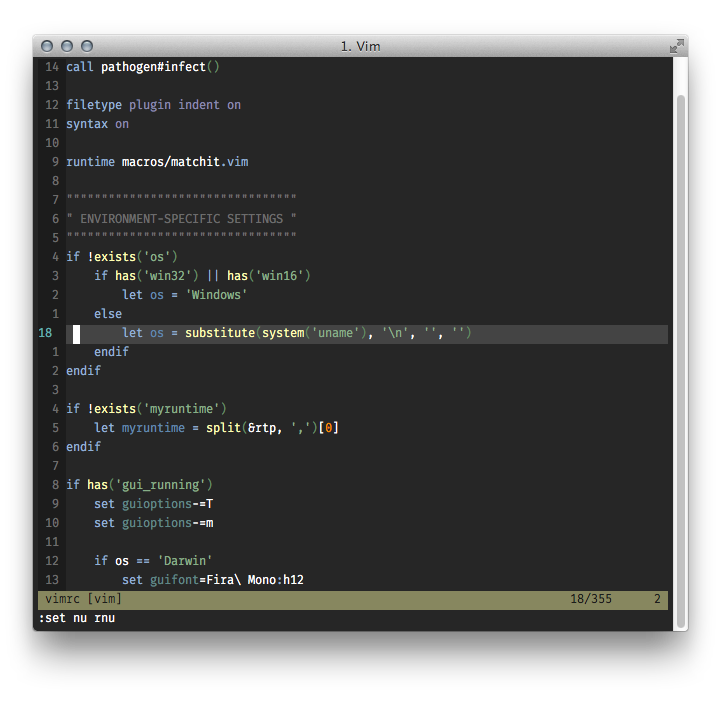The width and height of the screenshot is (720, 710).
Task: Click the zoom window button
Action: [87, 46]
